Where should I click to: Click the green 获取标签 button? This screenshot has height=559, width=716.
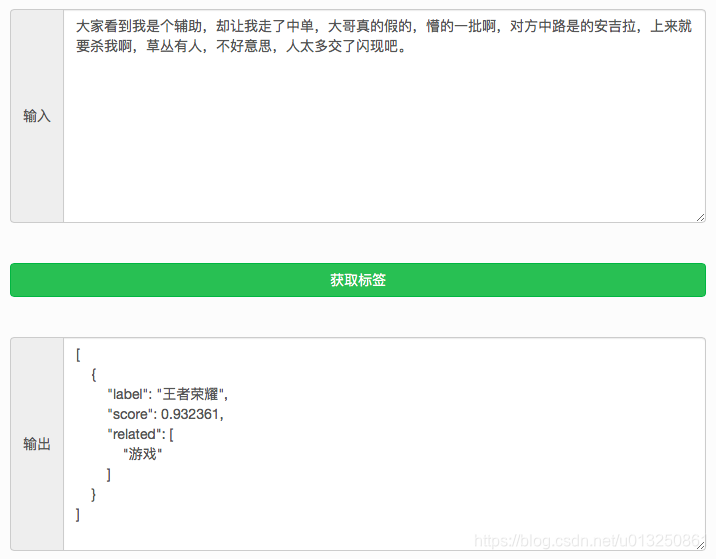[358, 280]
